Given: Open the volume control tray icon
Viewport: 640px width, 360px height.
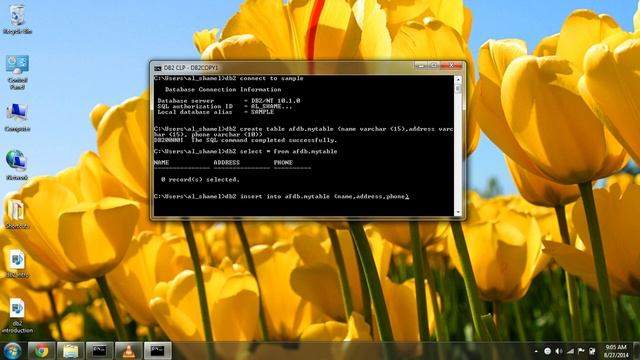Looking at the screenshot, I should click(559, 351).
